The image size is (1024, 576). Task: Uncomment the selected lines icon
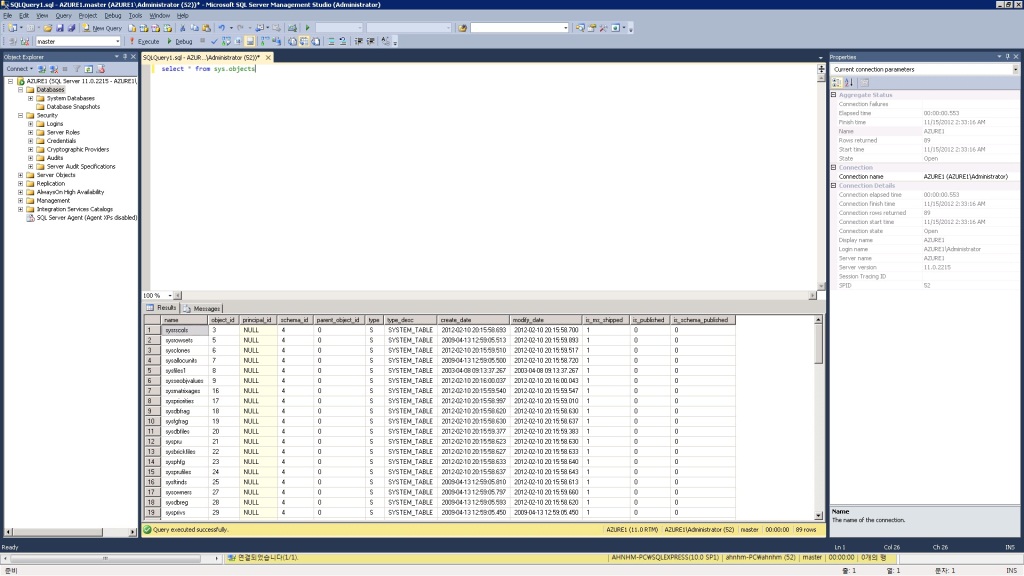[343, 41]
